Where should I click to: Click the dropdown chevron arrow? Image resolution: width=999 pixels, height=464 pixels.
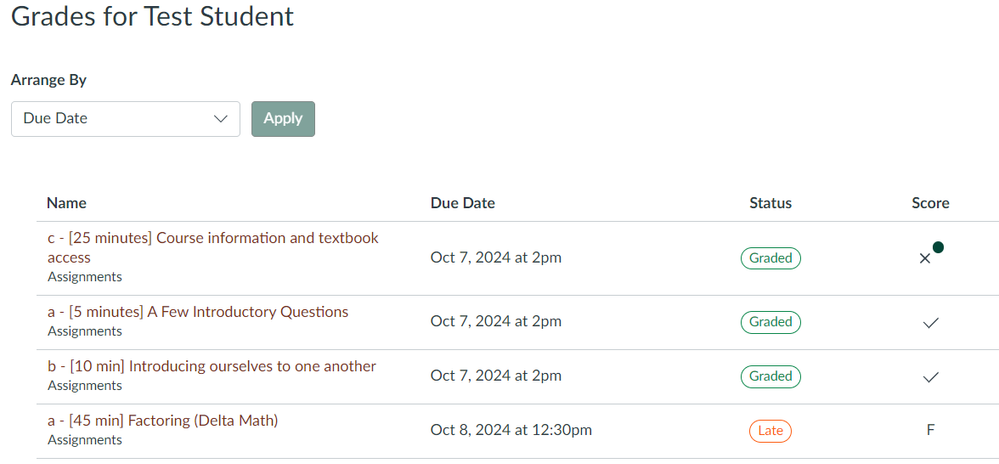pos(221,118)
